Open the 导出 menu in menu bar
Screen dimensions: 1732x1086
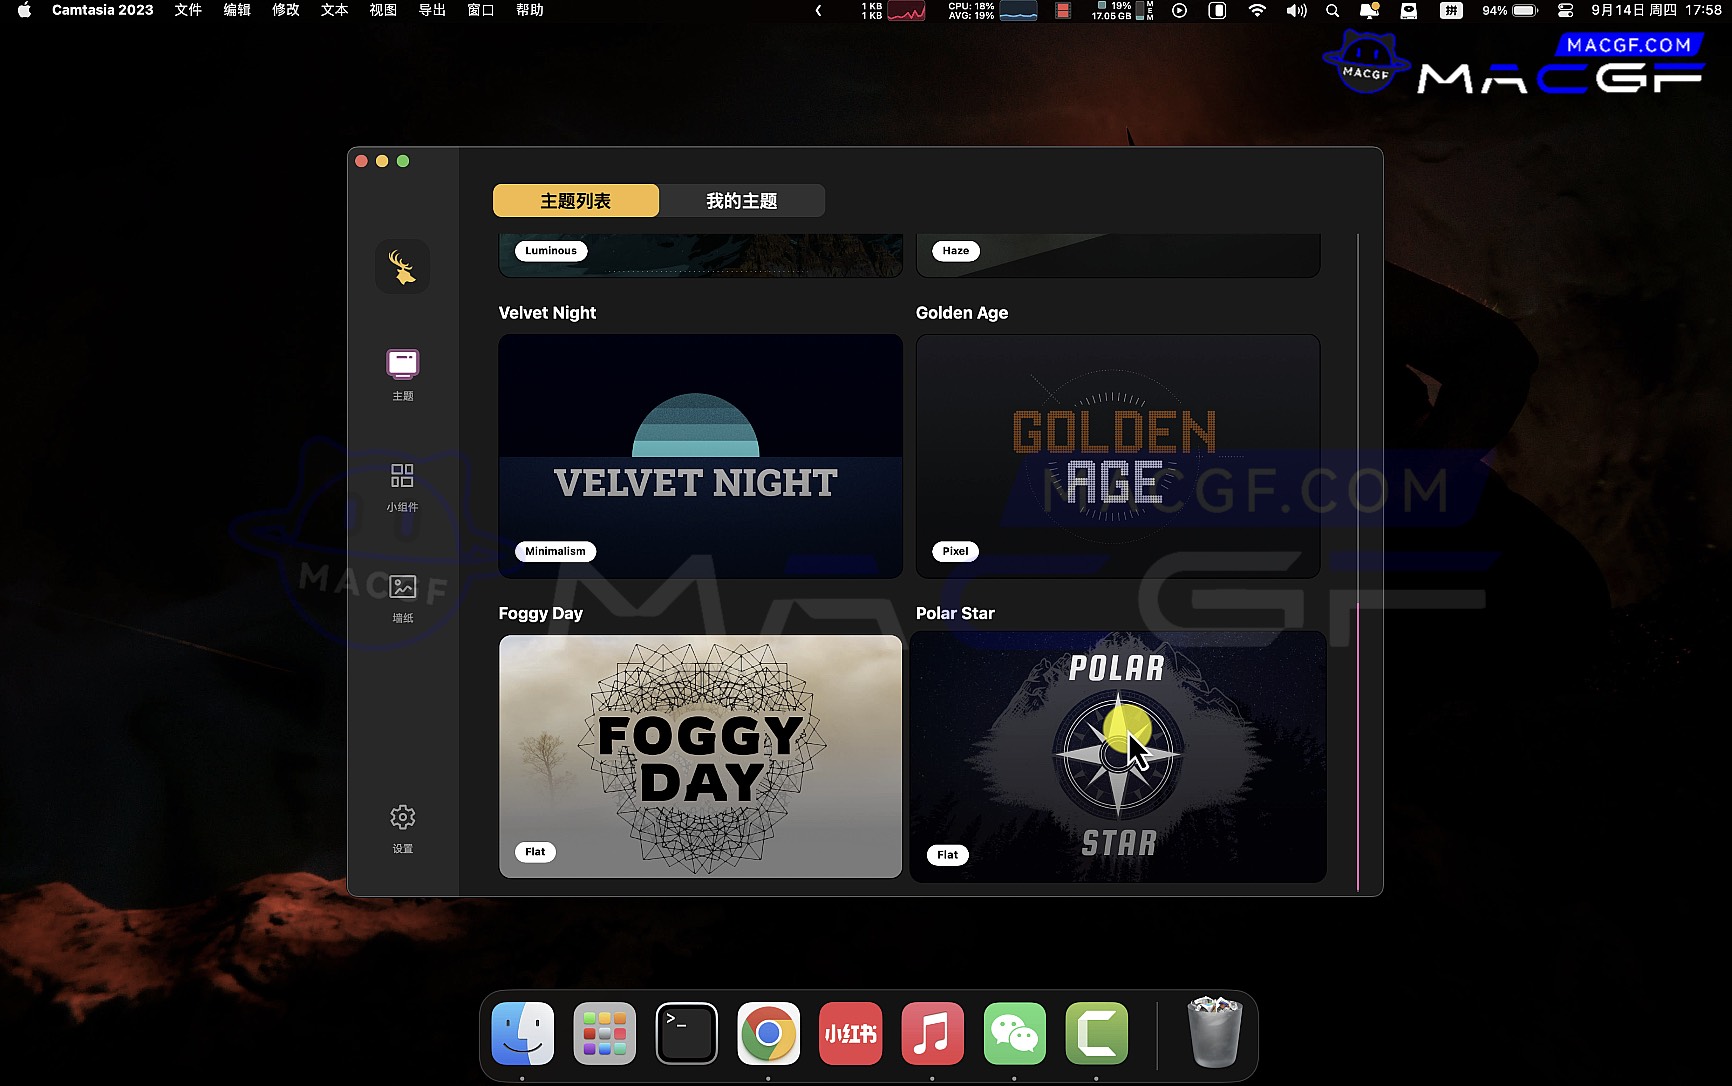pos(432,10)
